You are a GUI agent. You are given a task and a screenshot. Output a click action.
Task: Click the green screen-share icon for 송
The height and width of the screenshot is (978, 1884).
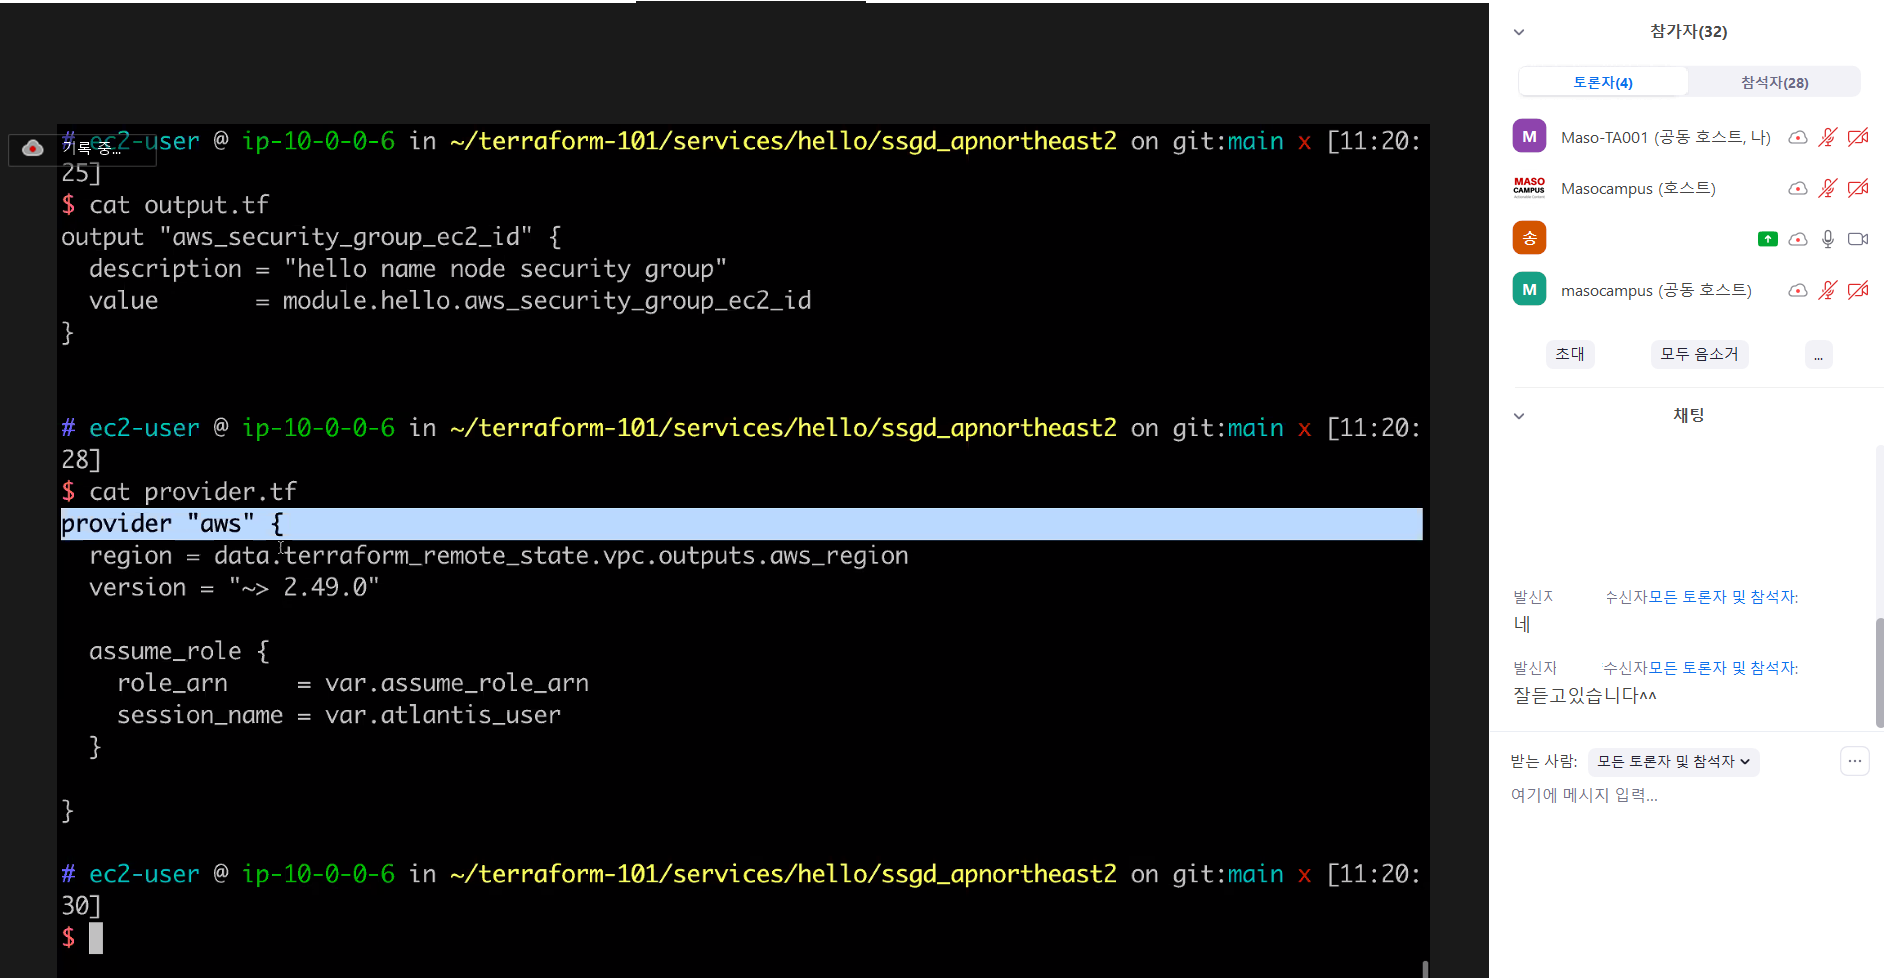[1767, 239]
